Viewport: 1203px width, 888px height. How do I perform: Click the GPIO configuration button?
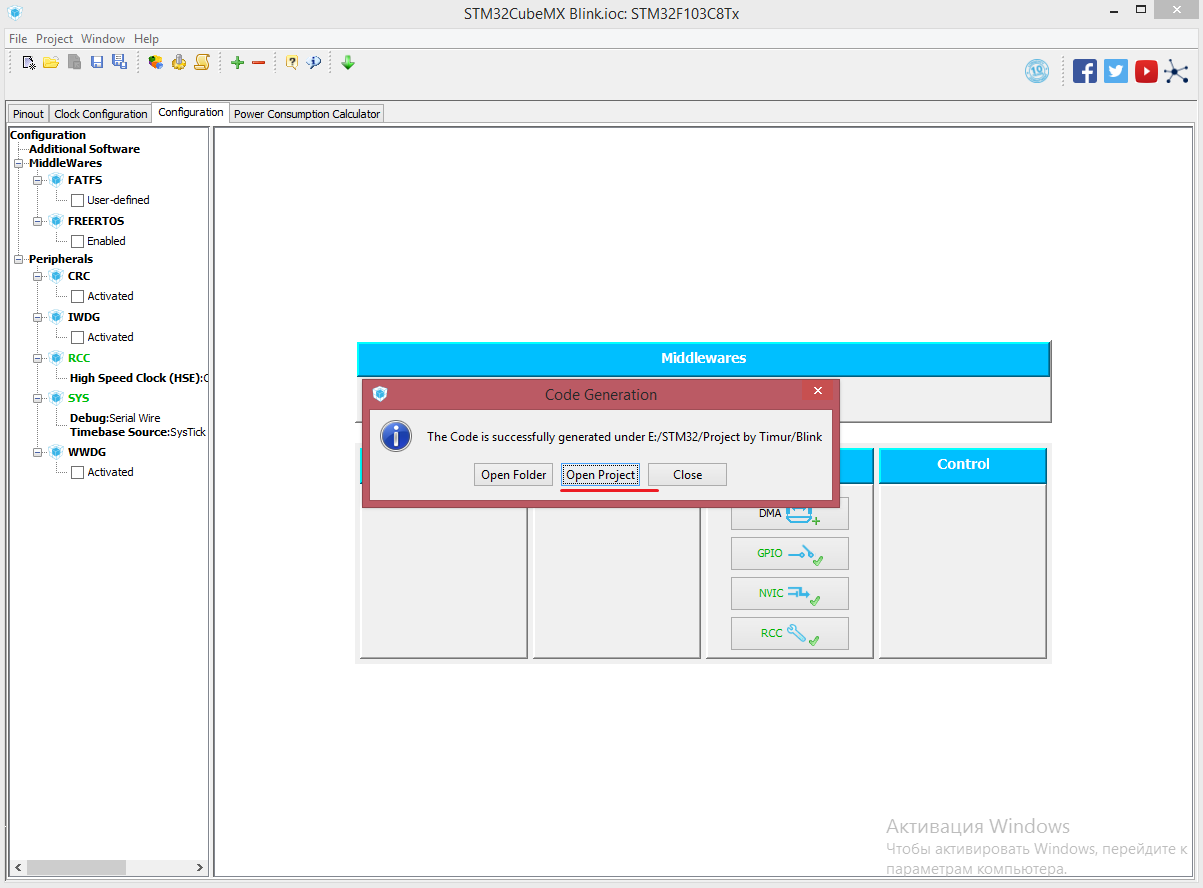pyautogui.click(x=790, y=553)
